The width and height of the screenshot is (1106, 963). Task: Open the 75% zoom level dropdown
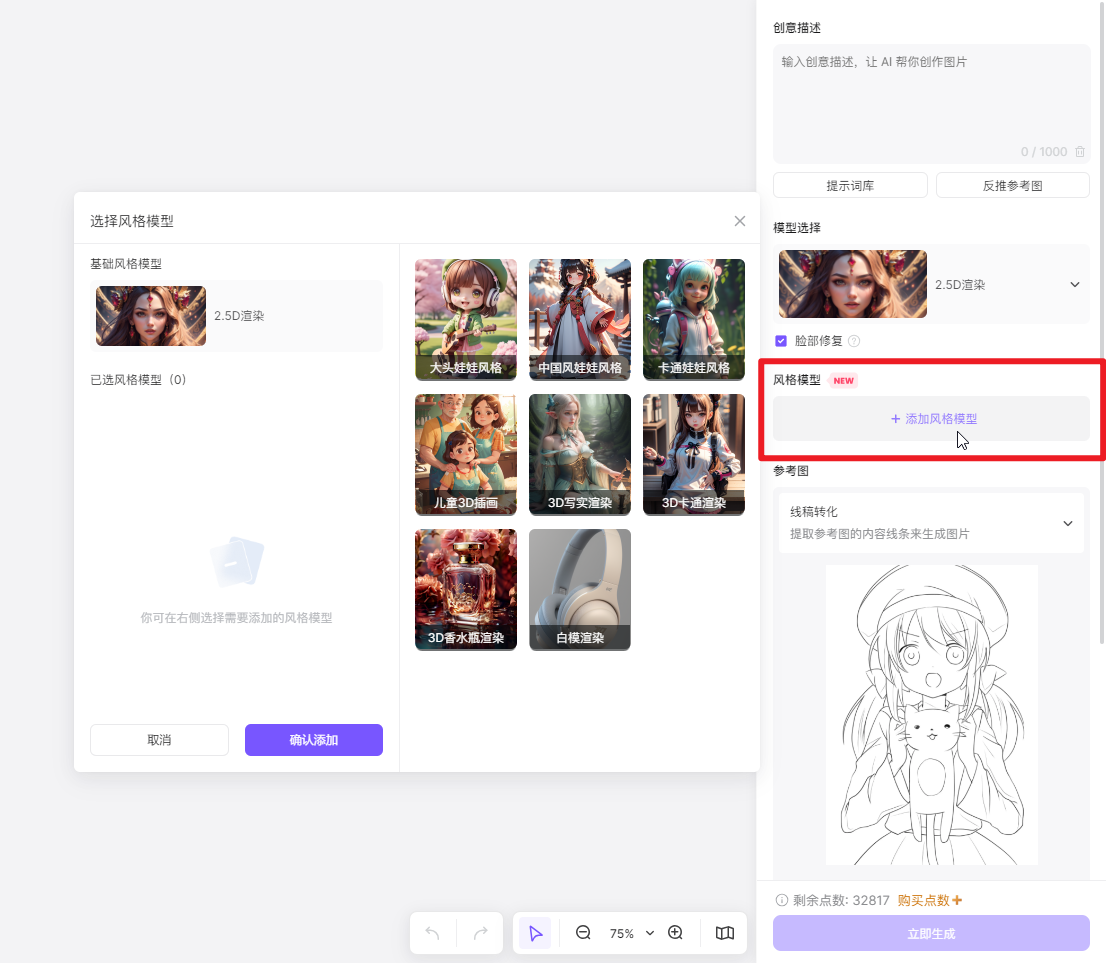pyautogui.click(x=632, y=933)
